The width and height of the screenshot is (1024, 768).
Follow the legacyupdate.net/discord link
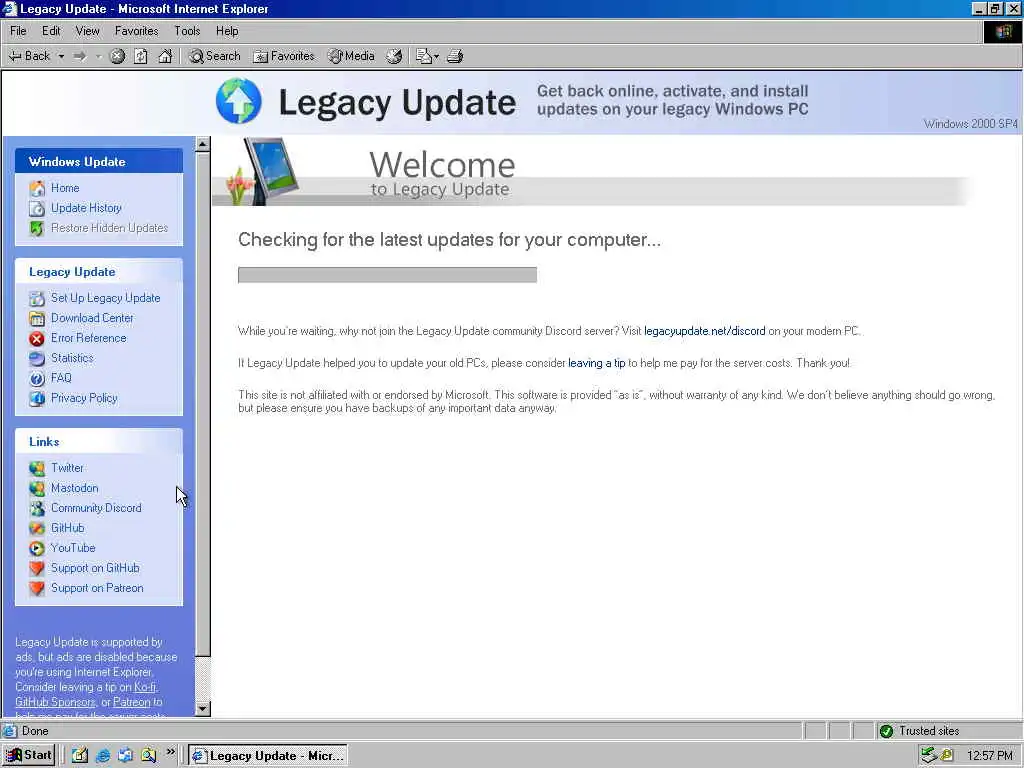705,331
